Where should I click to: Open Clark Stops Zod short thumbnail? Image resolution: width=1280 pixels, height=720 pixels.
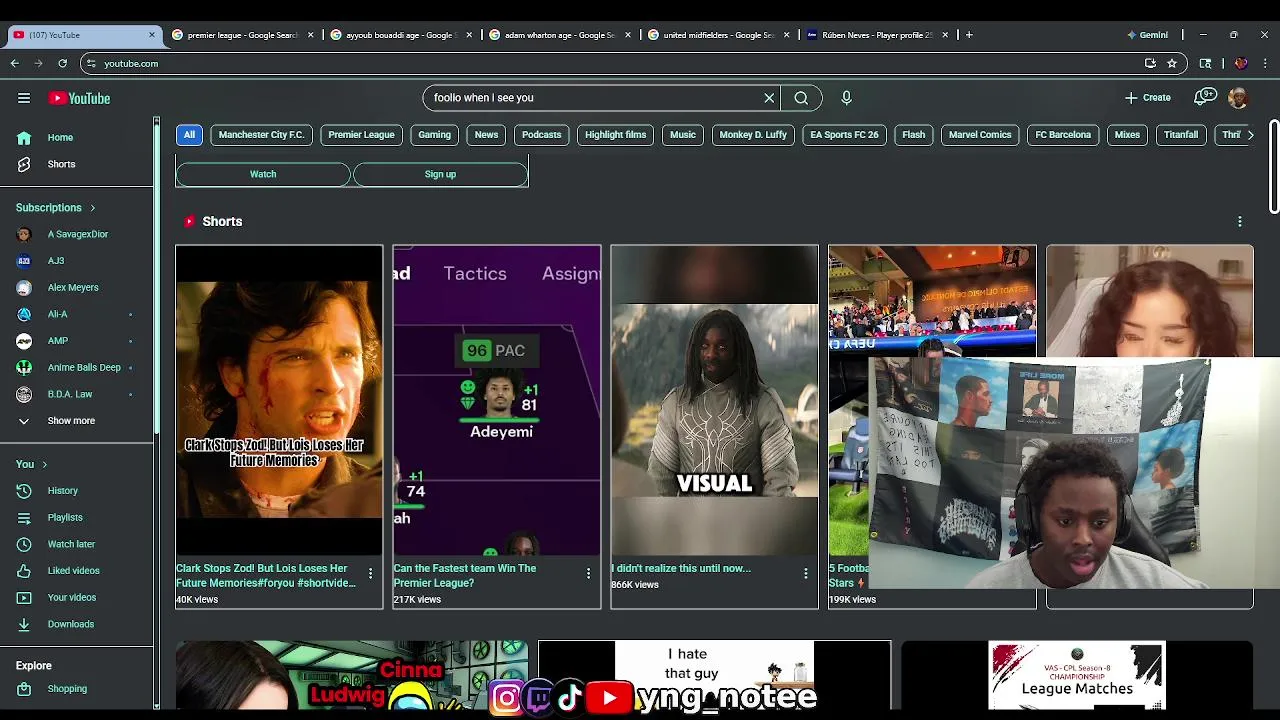[279, 400]
